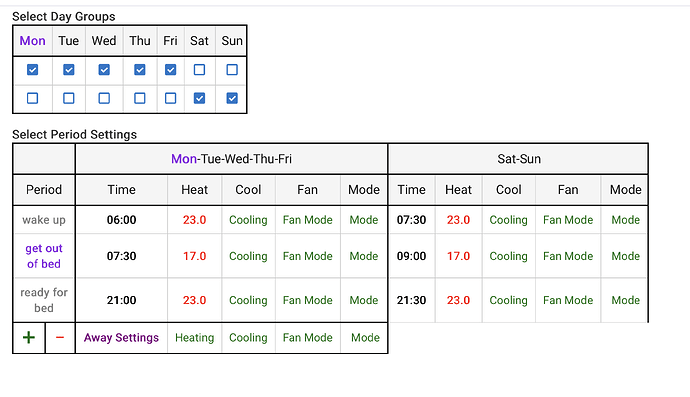Click the Tue day header

tap(69, 40)
